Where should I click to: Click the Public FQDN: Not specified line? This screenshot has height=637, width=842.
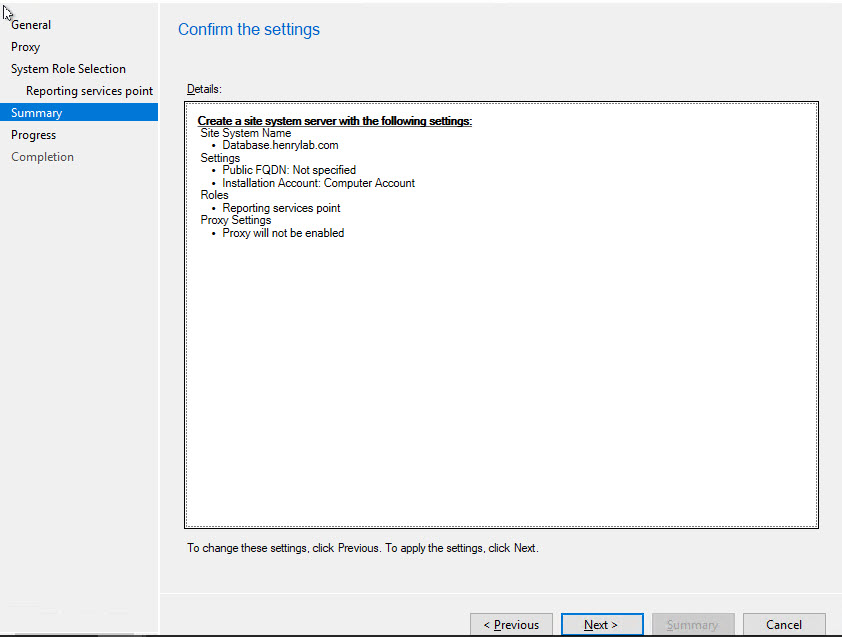[289, 170]
